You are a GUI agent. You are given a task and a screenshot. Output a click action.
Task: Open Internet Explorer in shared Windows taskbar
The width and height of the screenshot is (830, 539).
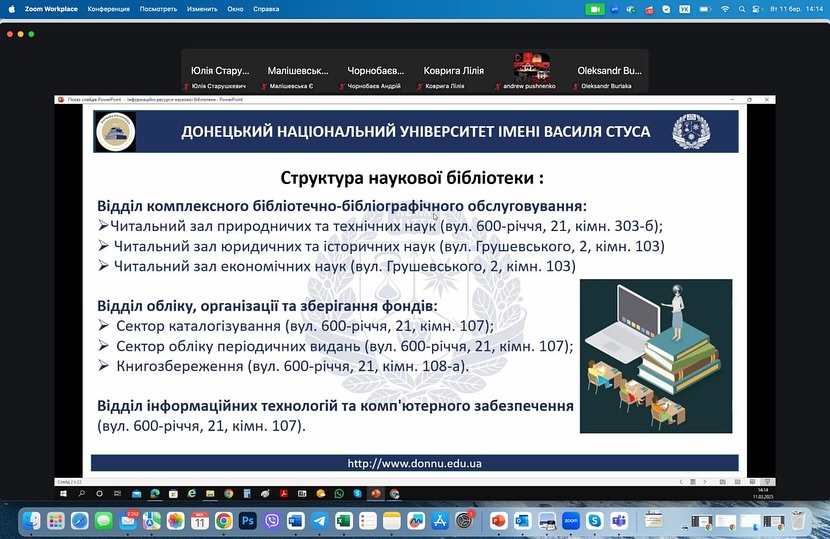(192, 493)
